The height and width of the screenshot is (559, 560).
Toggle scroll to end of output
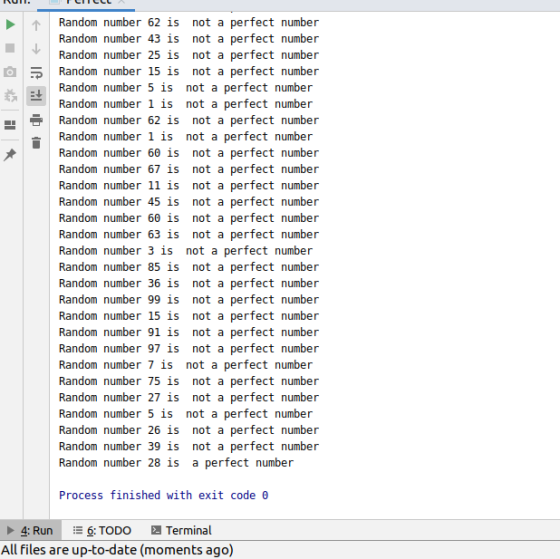click(36, 96)
